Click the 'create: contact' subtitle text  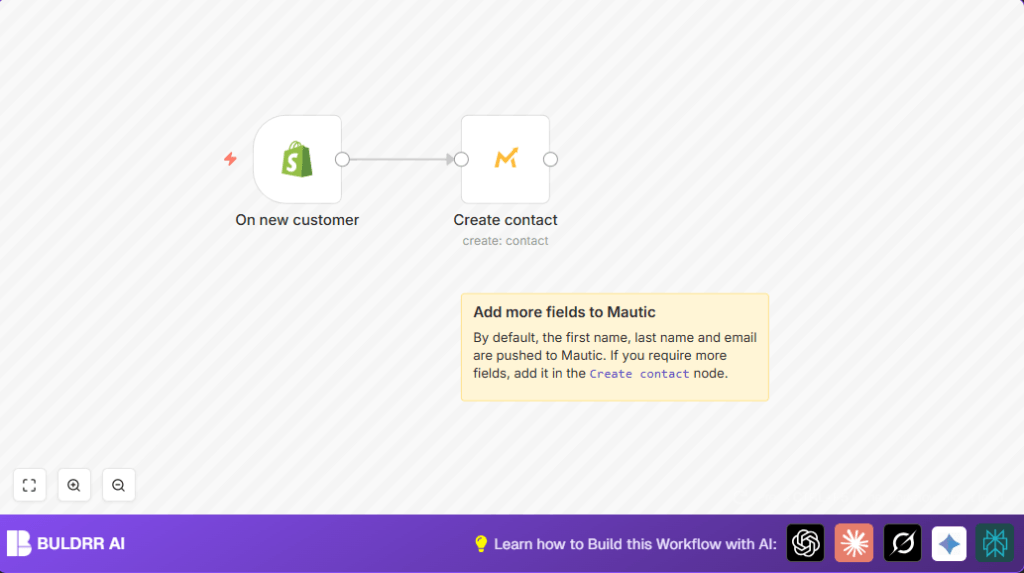505,241
